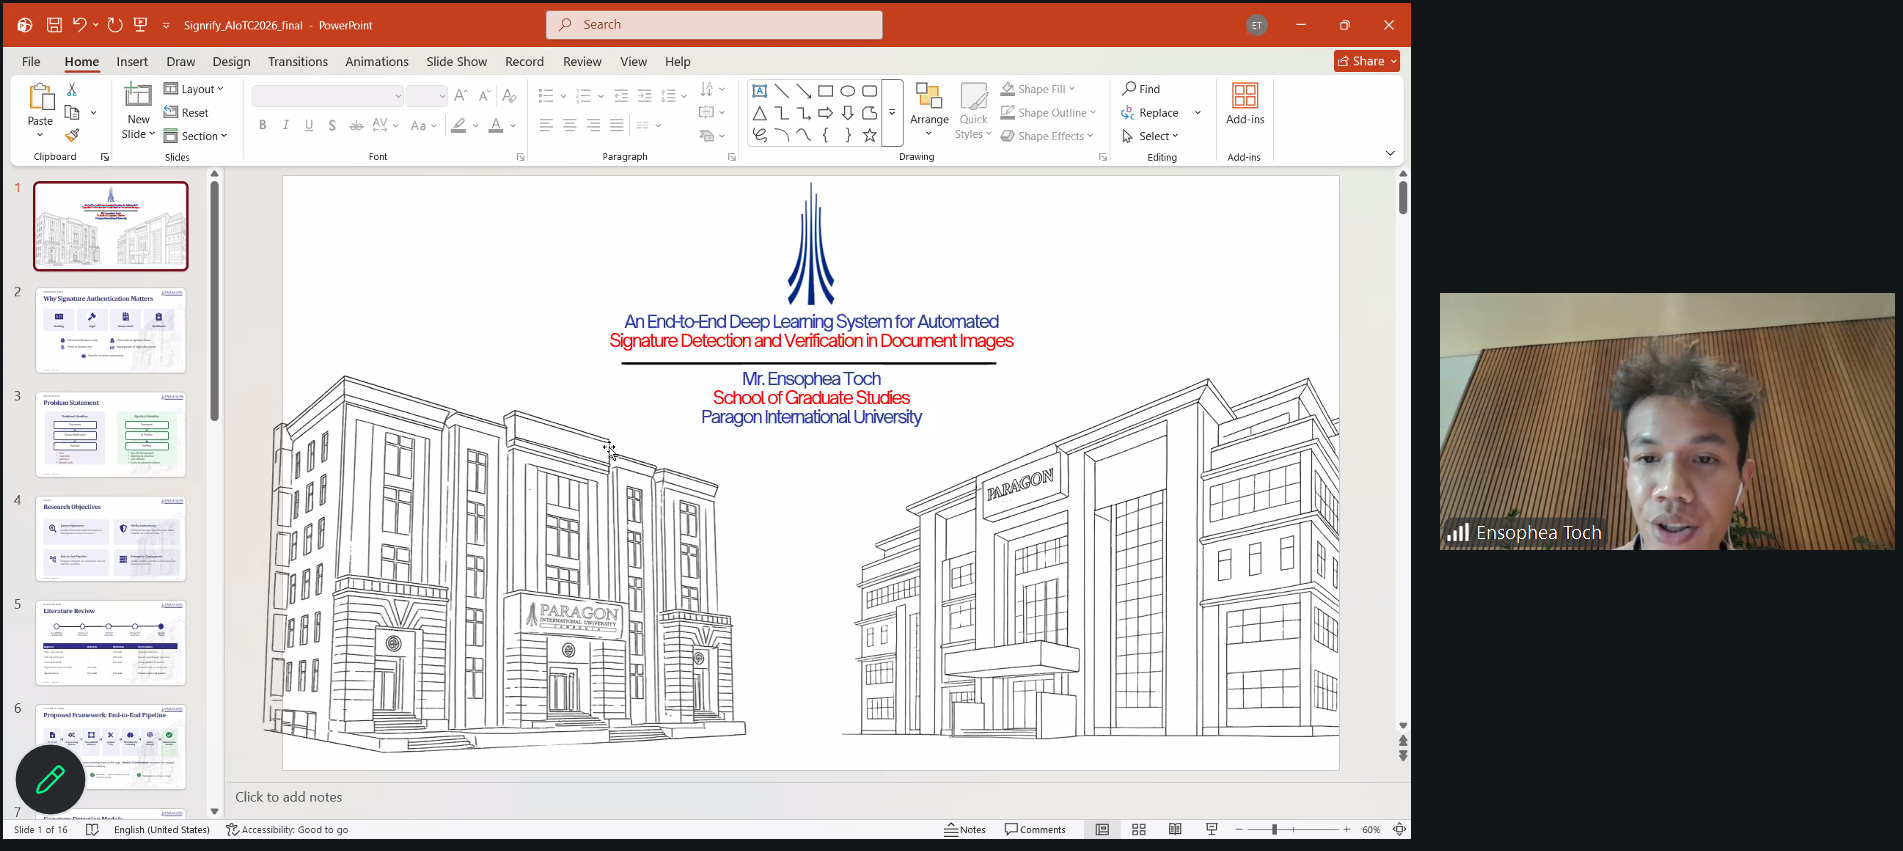Open the Select dropdown in Editing

point(1151,136)
